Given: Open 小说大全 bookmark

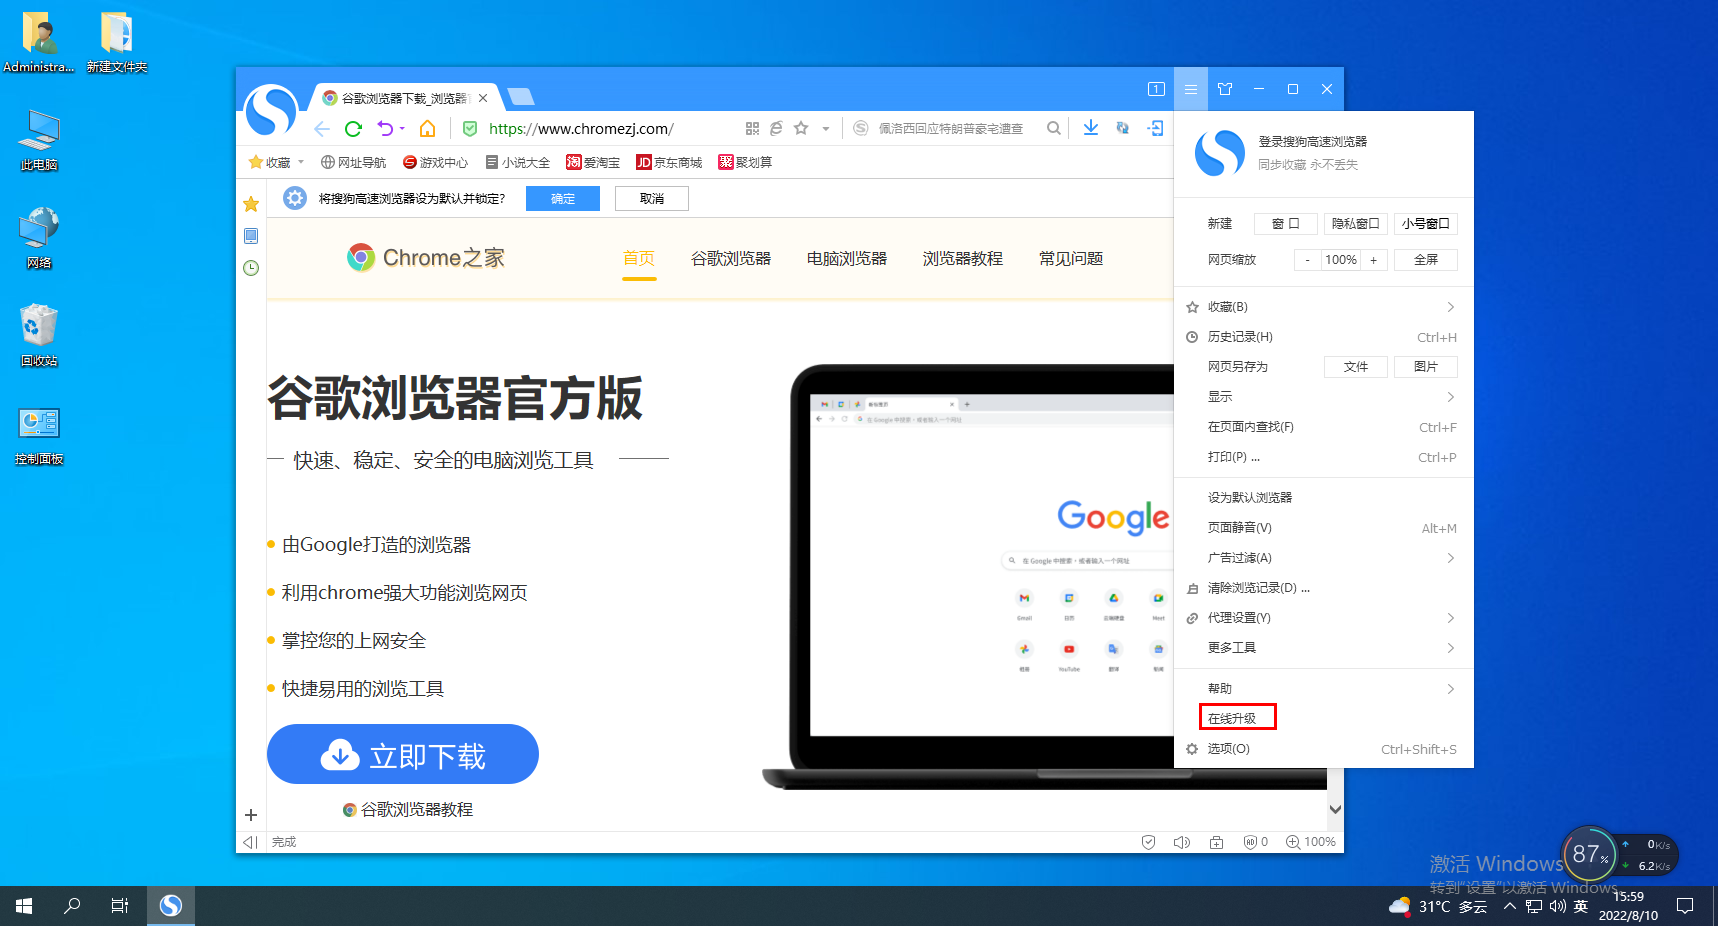Looking at the screenshot, I should click(517, 162).
